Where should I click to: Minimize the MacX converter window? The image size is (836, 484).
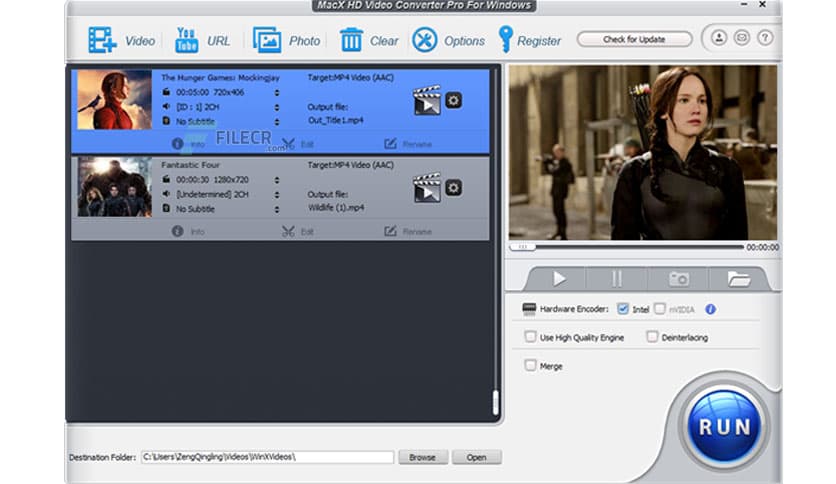point(744,5)
